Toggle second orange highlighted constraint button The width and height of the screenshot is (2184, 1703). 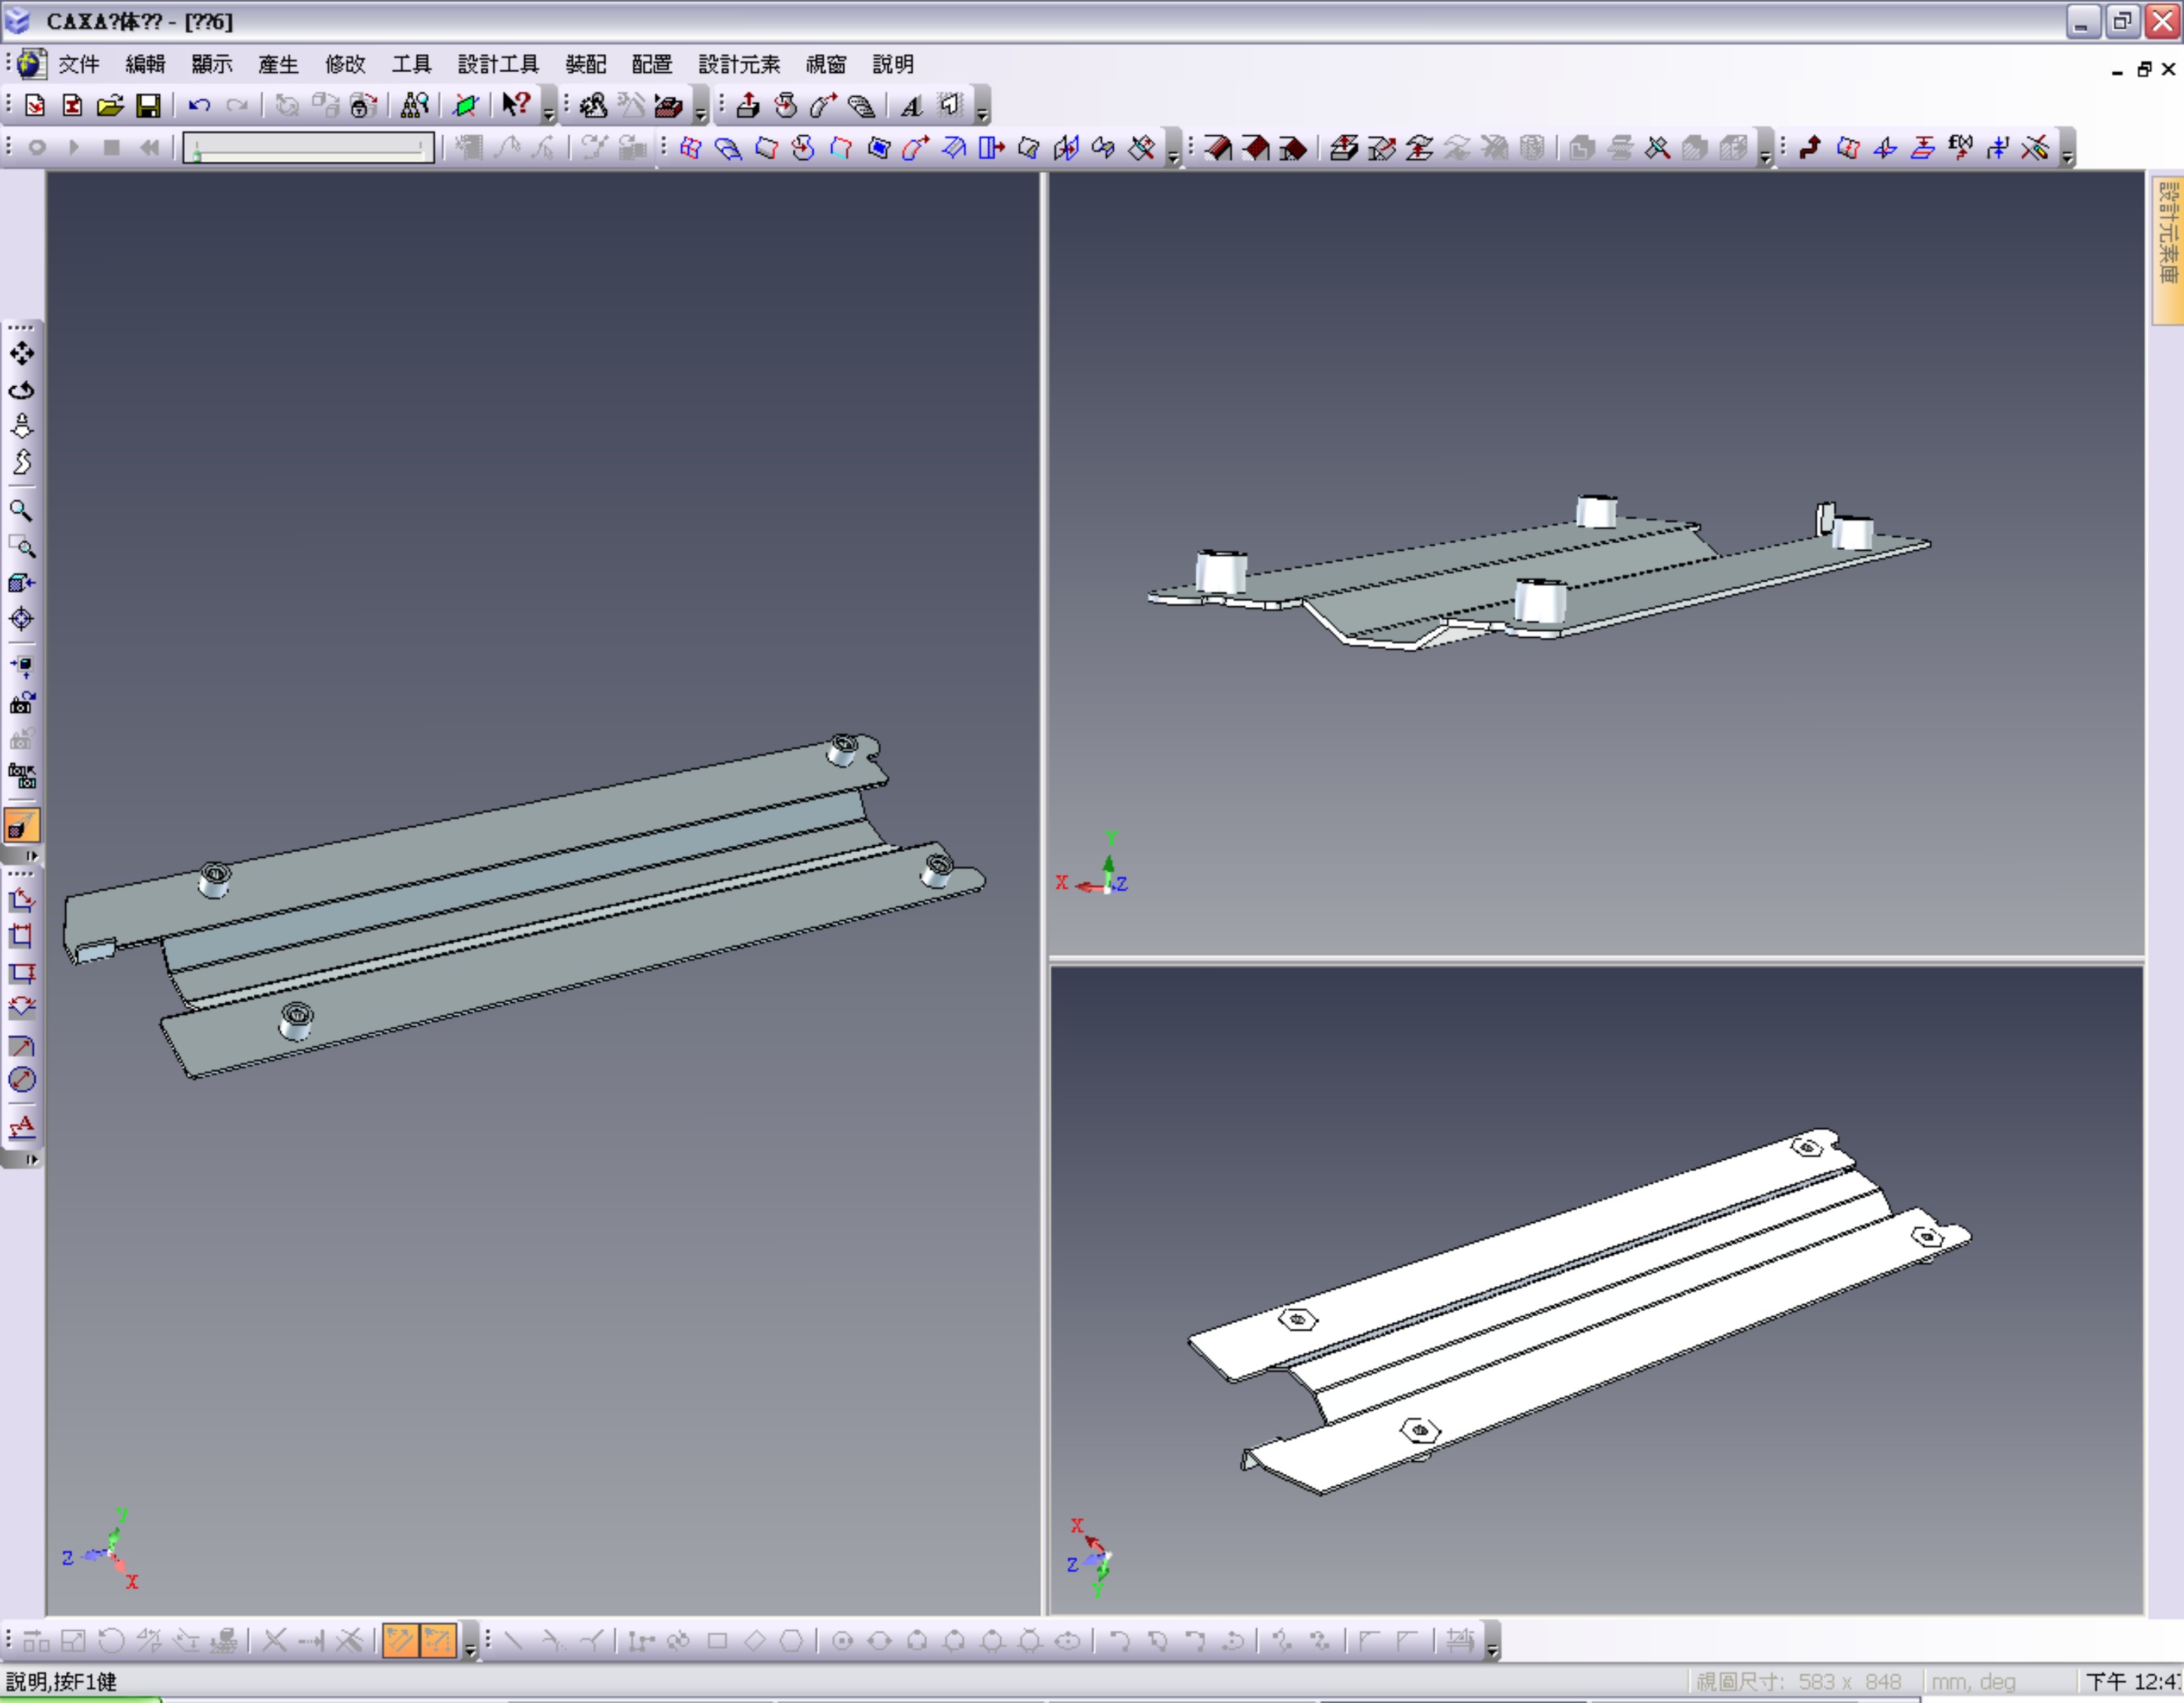point(438,1641)
